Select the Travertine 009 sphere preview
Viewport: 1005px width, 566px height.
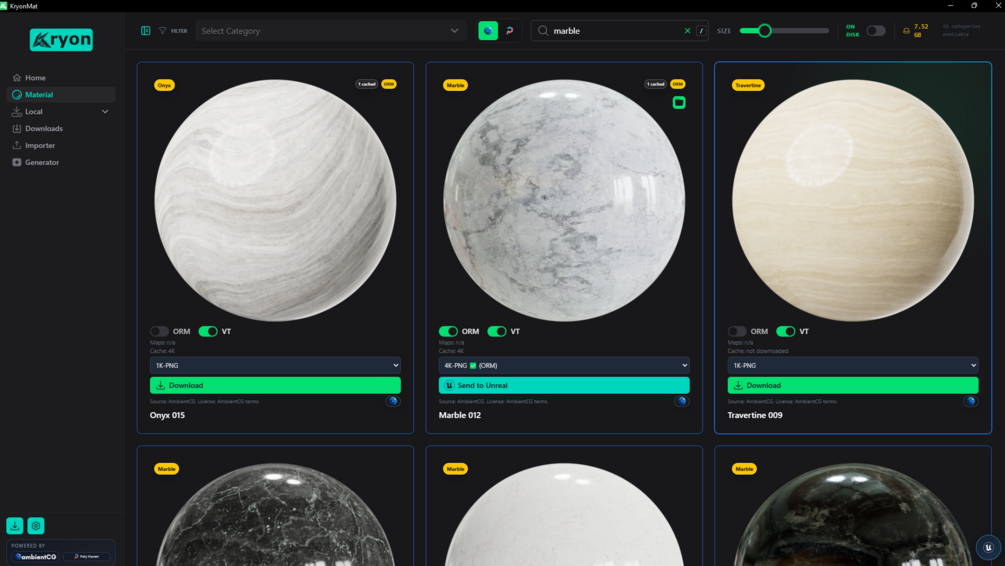853,200
